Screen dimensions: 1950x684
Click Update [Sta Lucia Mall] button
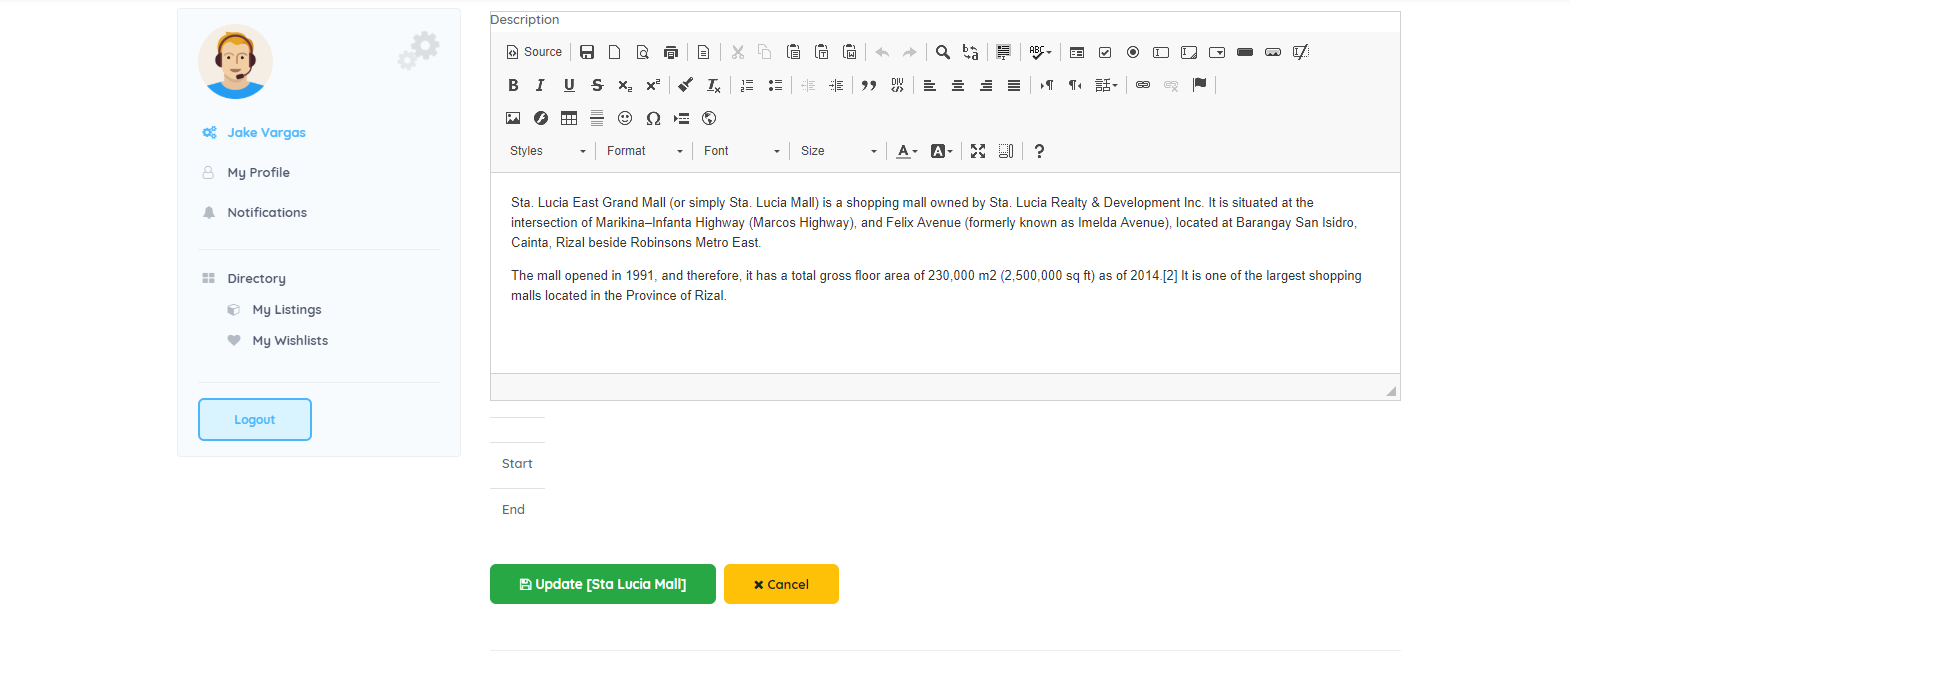(x=603, y=584)
